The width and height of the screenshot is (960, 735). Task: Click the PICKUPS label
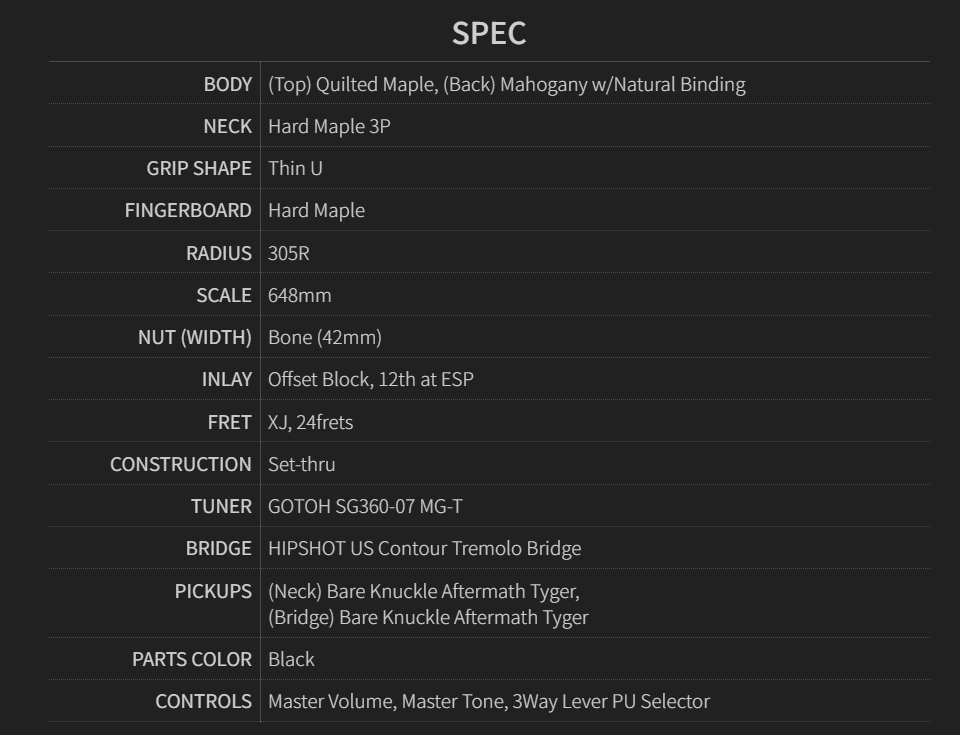[213, 591]
